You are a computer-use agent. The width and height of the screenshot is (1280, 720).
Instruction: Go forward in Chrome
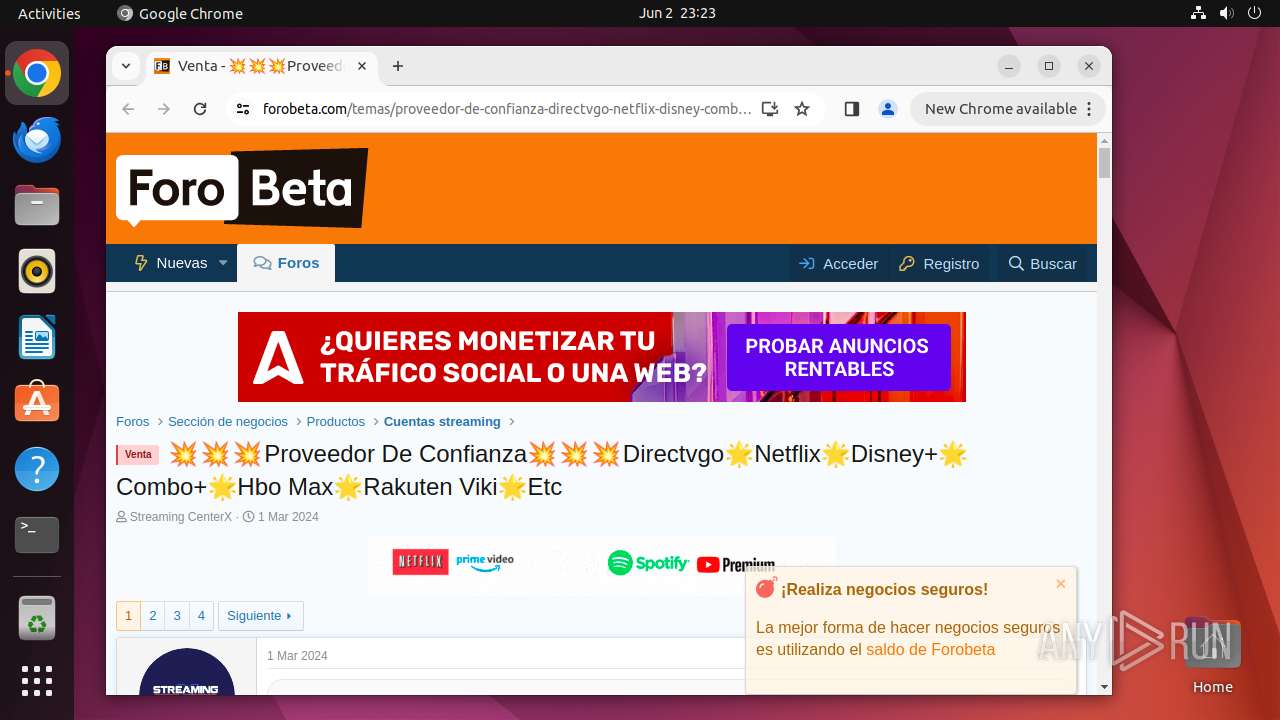click(164, 109)
